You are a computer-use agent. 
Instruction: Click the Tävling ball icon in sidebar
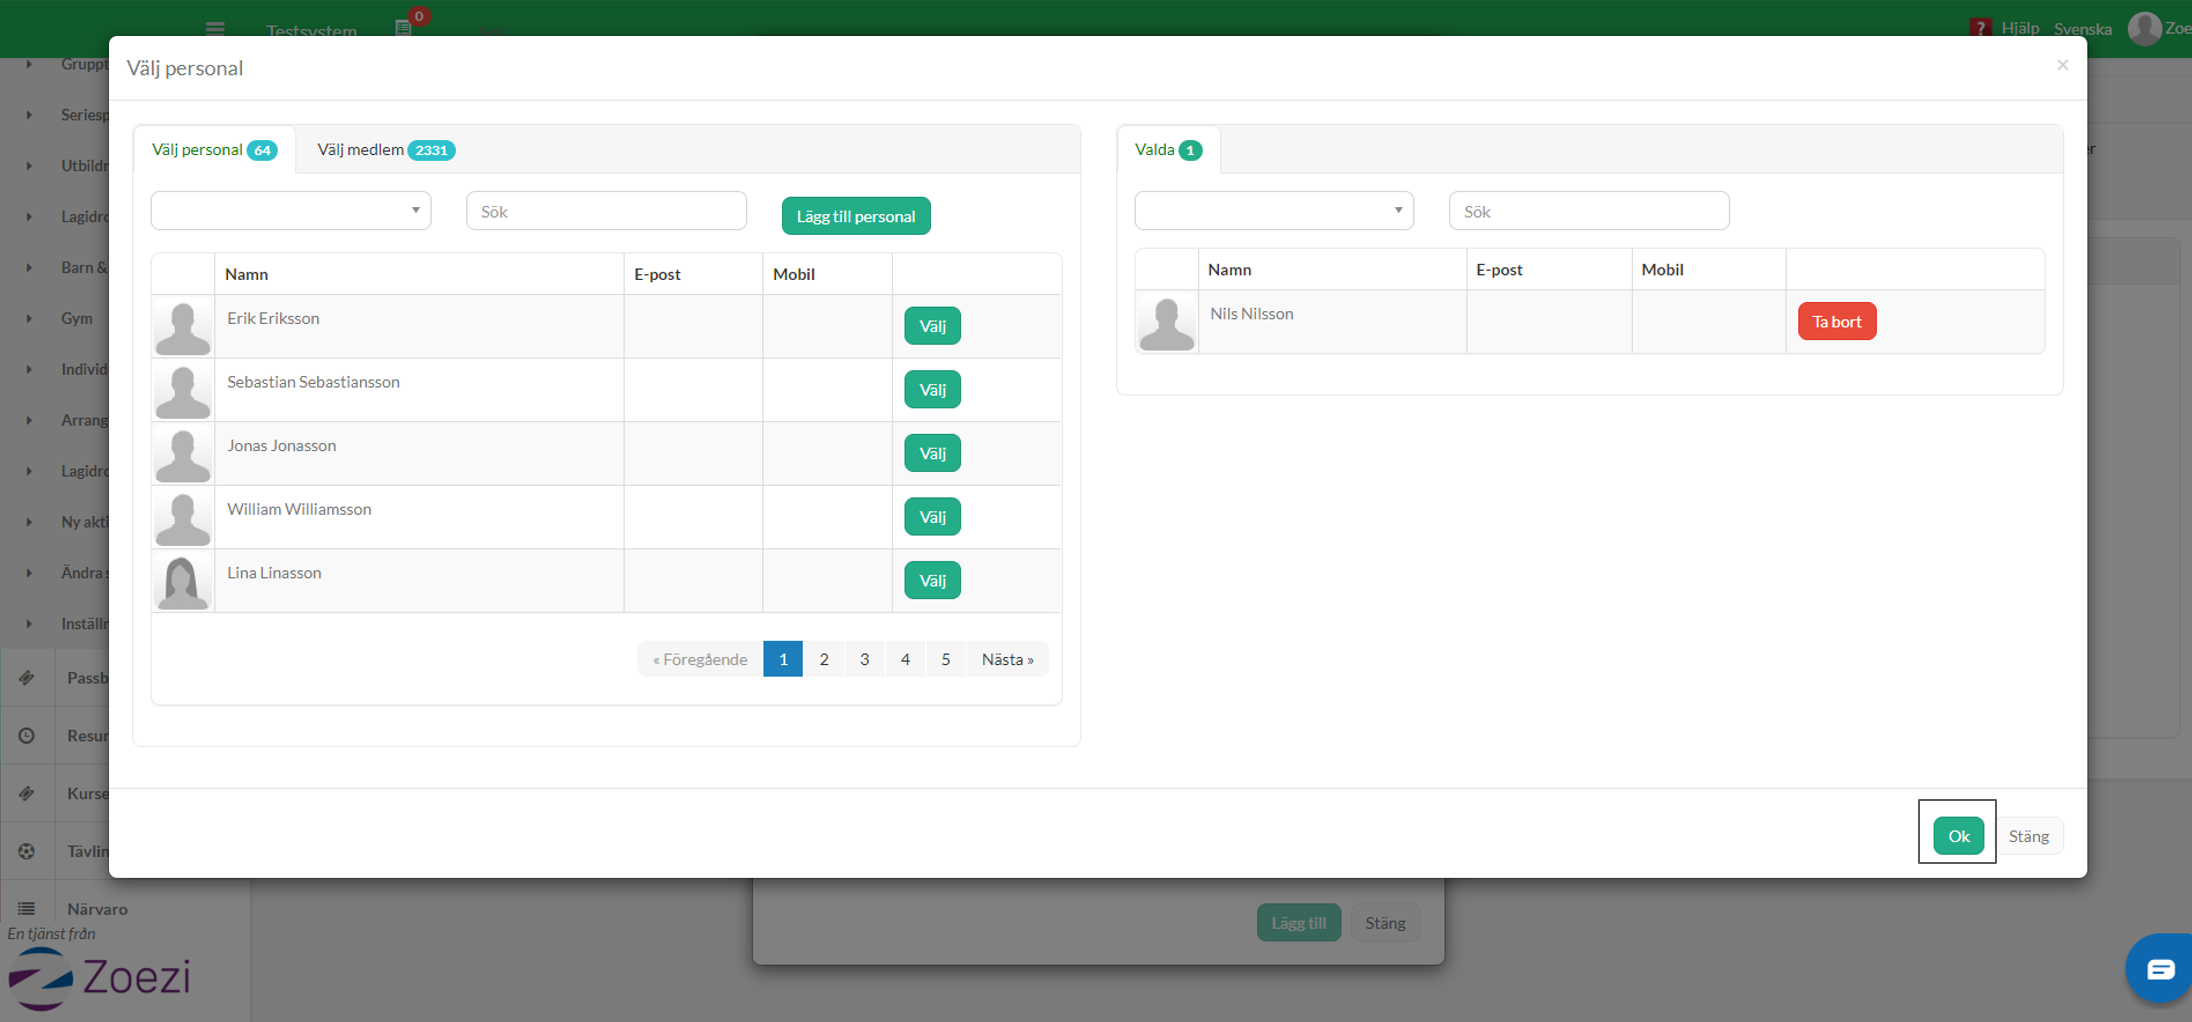point(26,851)
